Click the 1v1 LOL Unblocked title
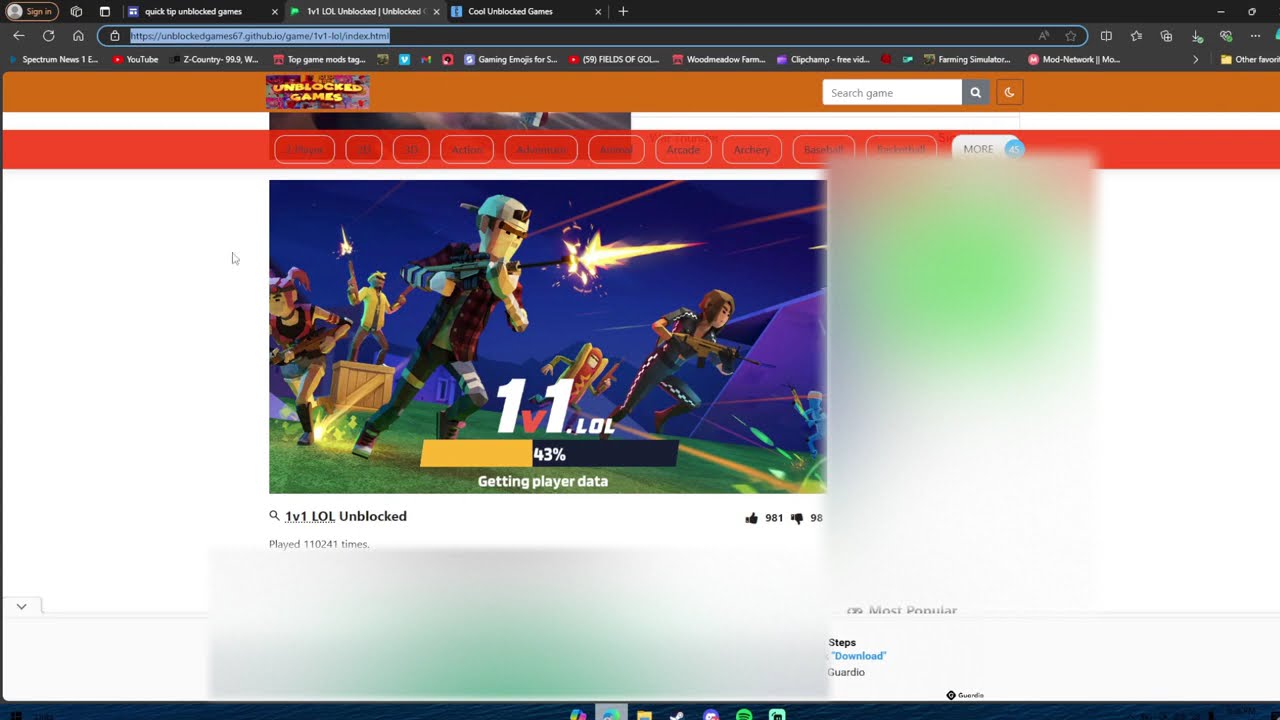Screen dimensions: 1280x720 (346, 516)
